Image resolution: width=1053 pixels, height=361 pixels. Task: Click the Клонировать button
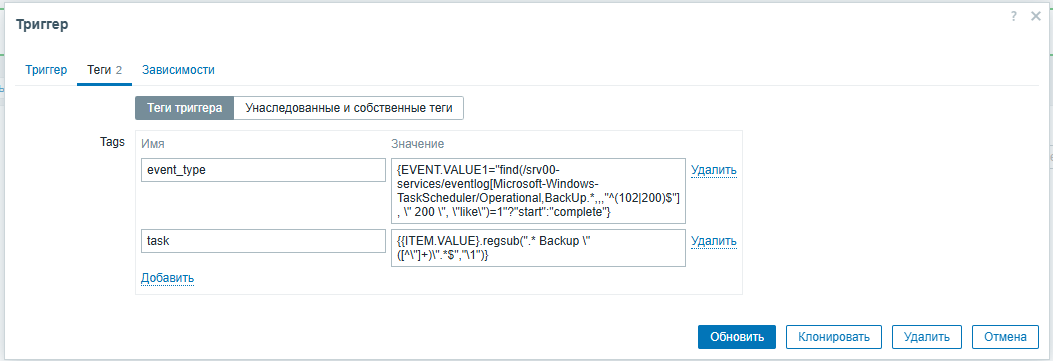[x=834, y=337]
